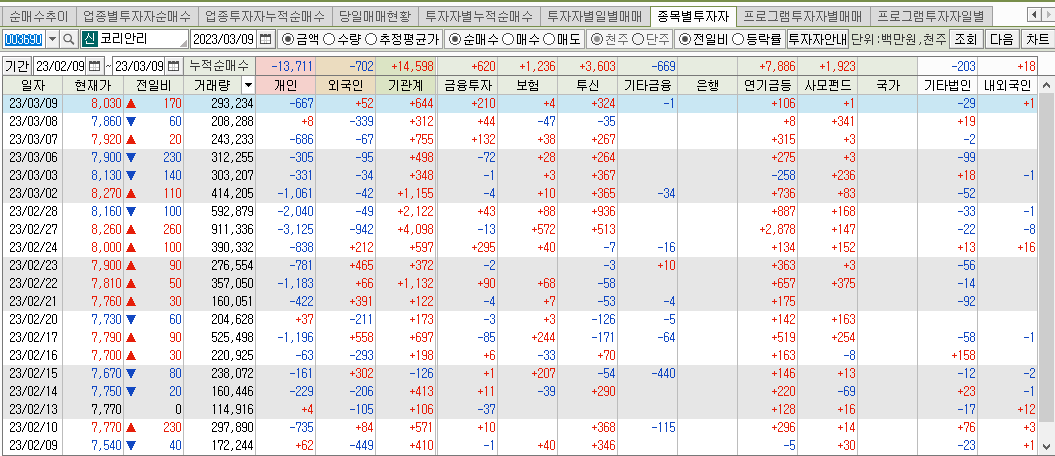Click the 일자 column header
This screenshot has width=1055, height=456.
[32, 86]
